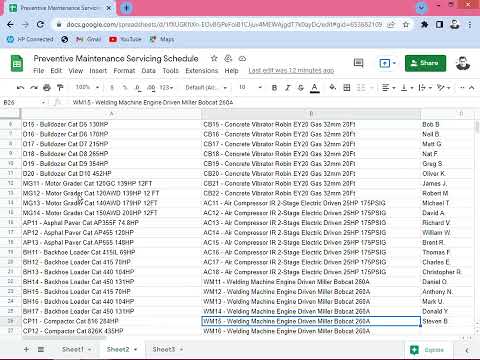Apply bold formatting

(x=274, y=88)
